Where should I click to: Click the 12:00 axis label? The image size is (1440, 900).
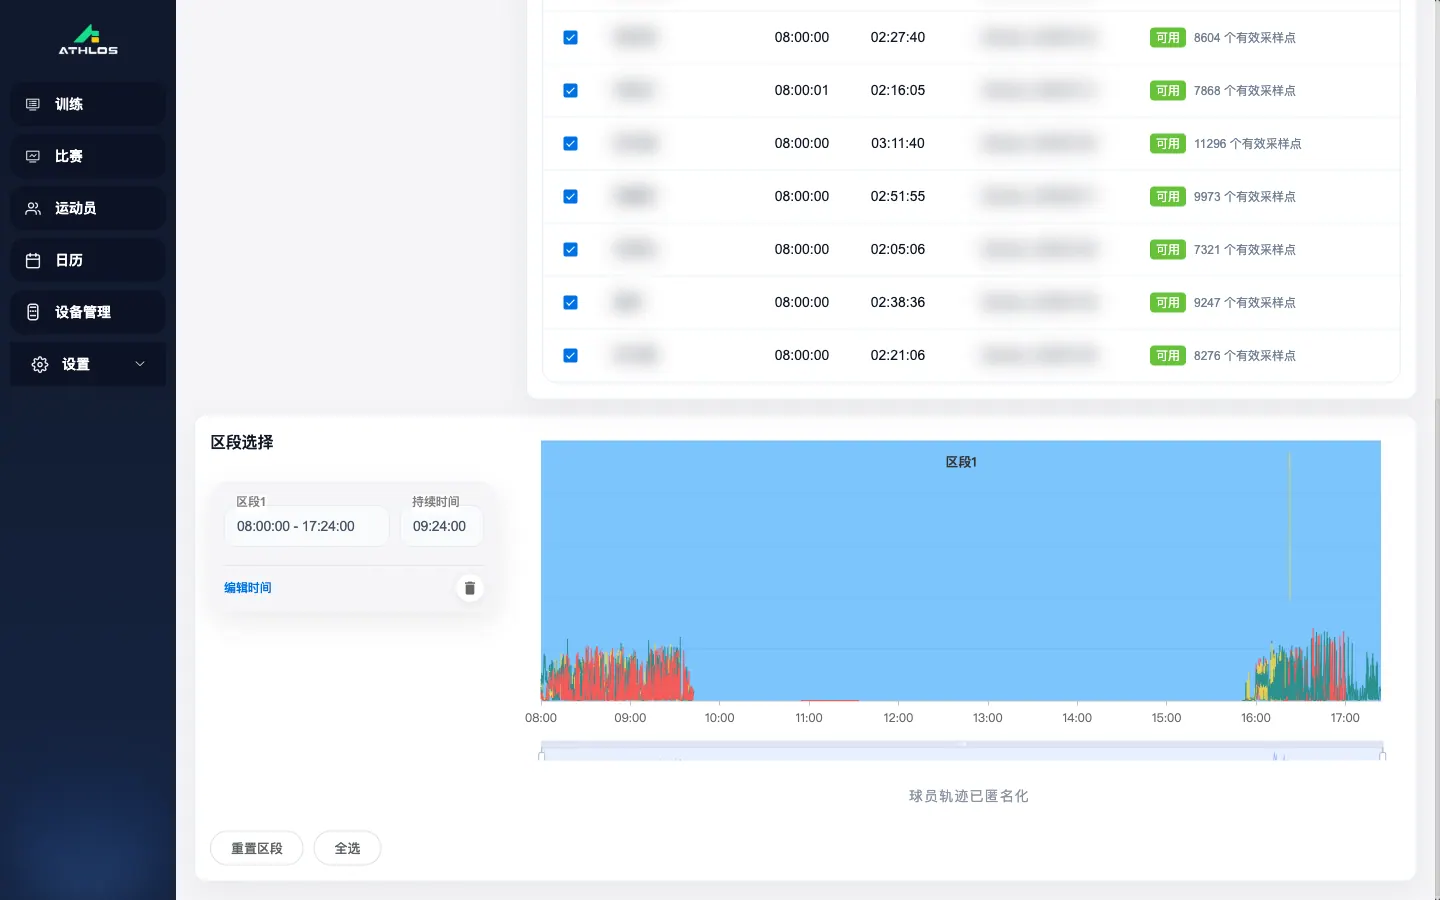pyautogui.click(x=898, y=718)
